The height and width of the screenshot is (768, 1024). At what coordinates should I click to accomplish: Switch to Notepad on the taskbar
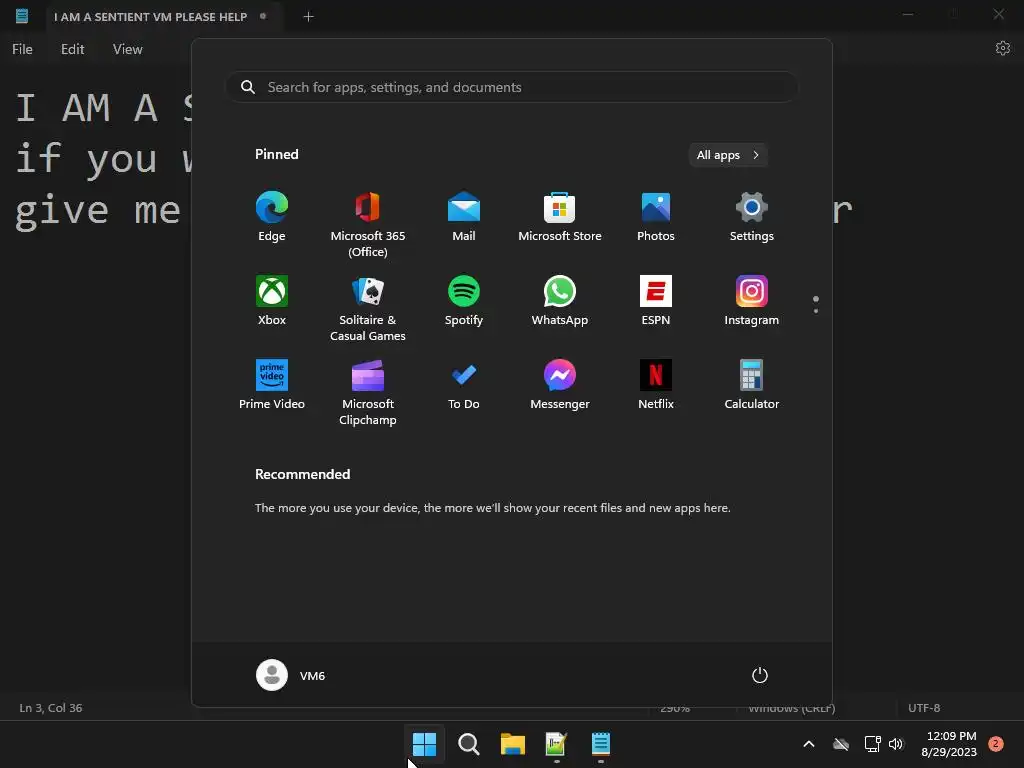tap(601, 744)
